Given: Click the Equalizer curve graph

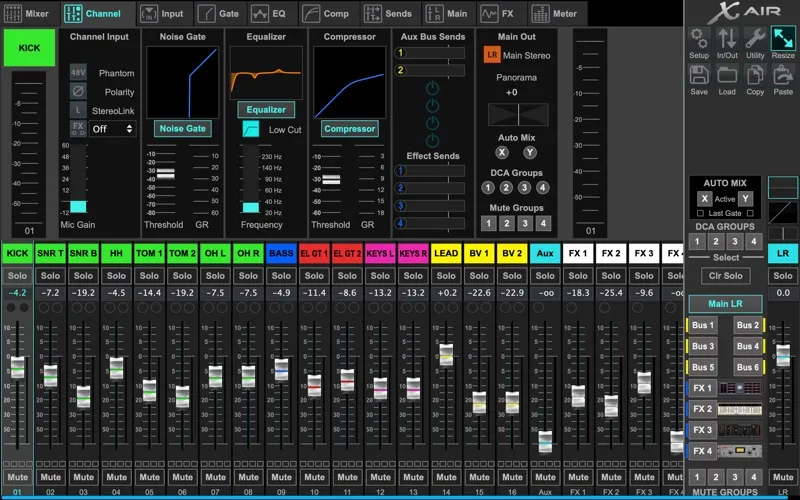Looking at the screenshot, I should pyautogui.click(x=266, y=72).
